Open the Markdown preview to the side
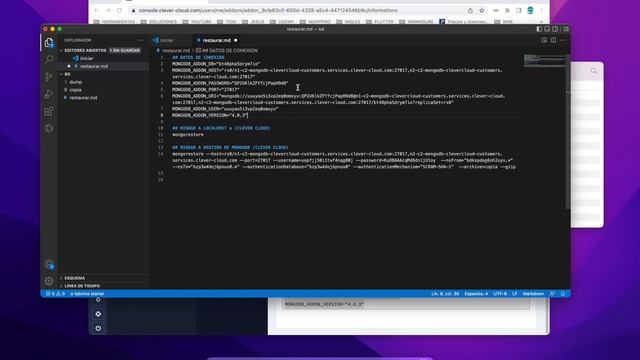The height and width of the screenshot is (360, 640). coord(544,40)
